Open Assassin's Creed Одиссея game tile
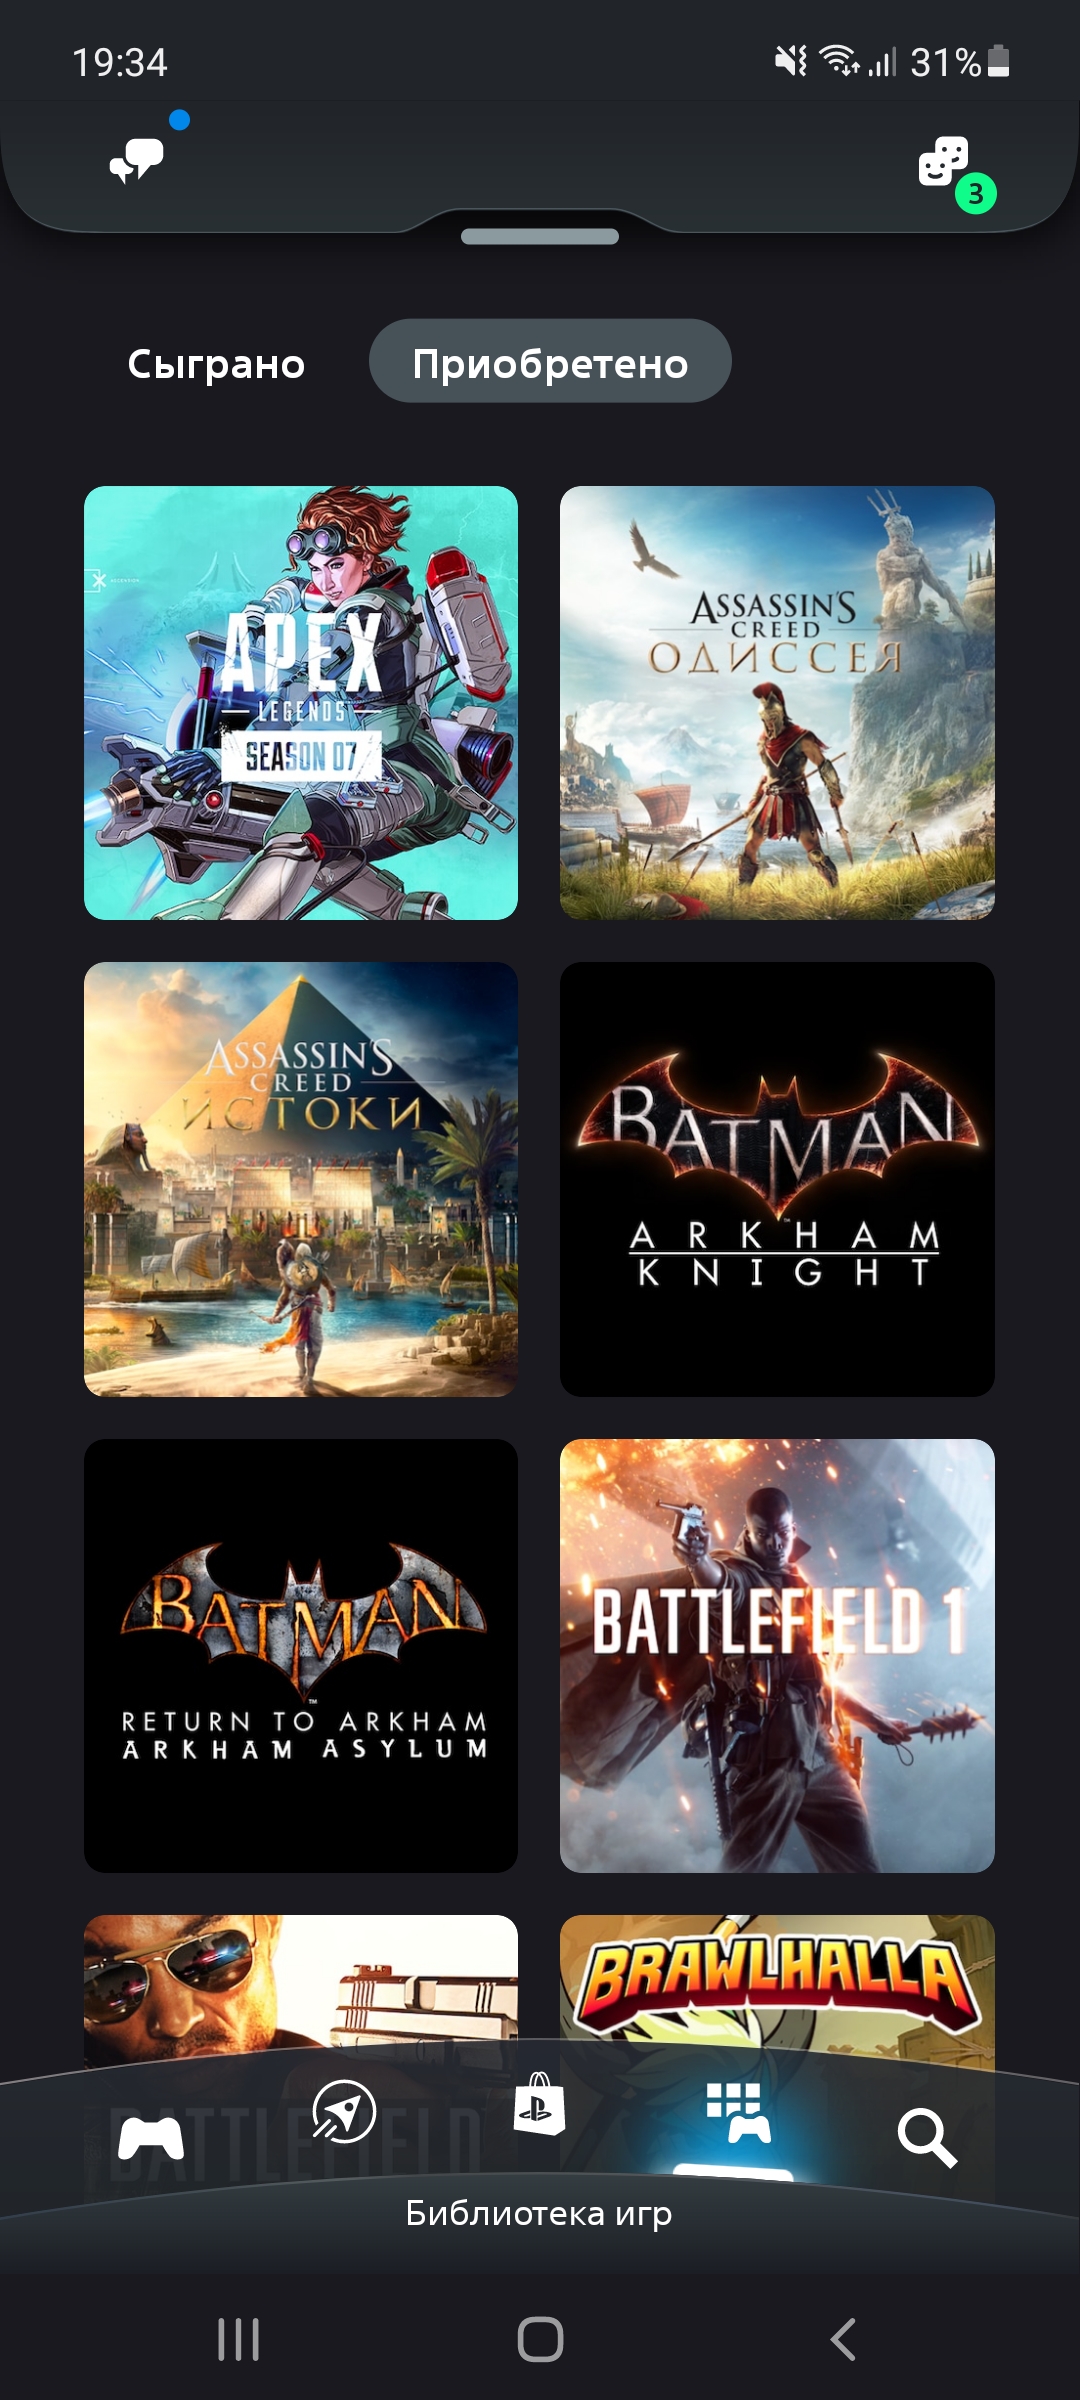Image resolution: width=1080 pixels, height=2400 pixels. tap(777, 703)
